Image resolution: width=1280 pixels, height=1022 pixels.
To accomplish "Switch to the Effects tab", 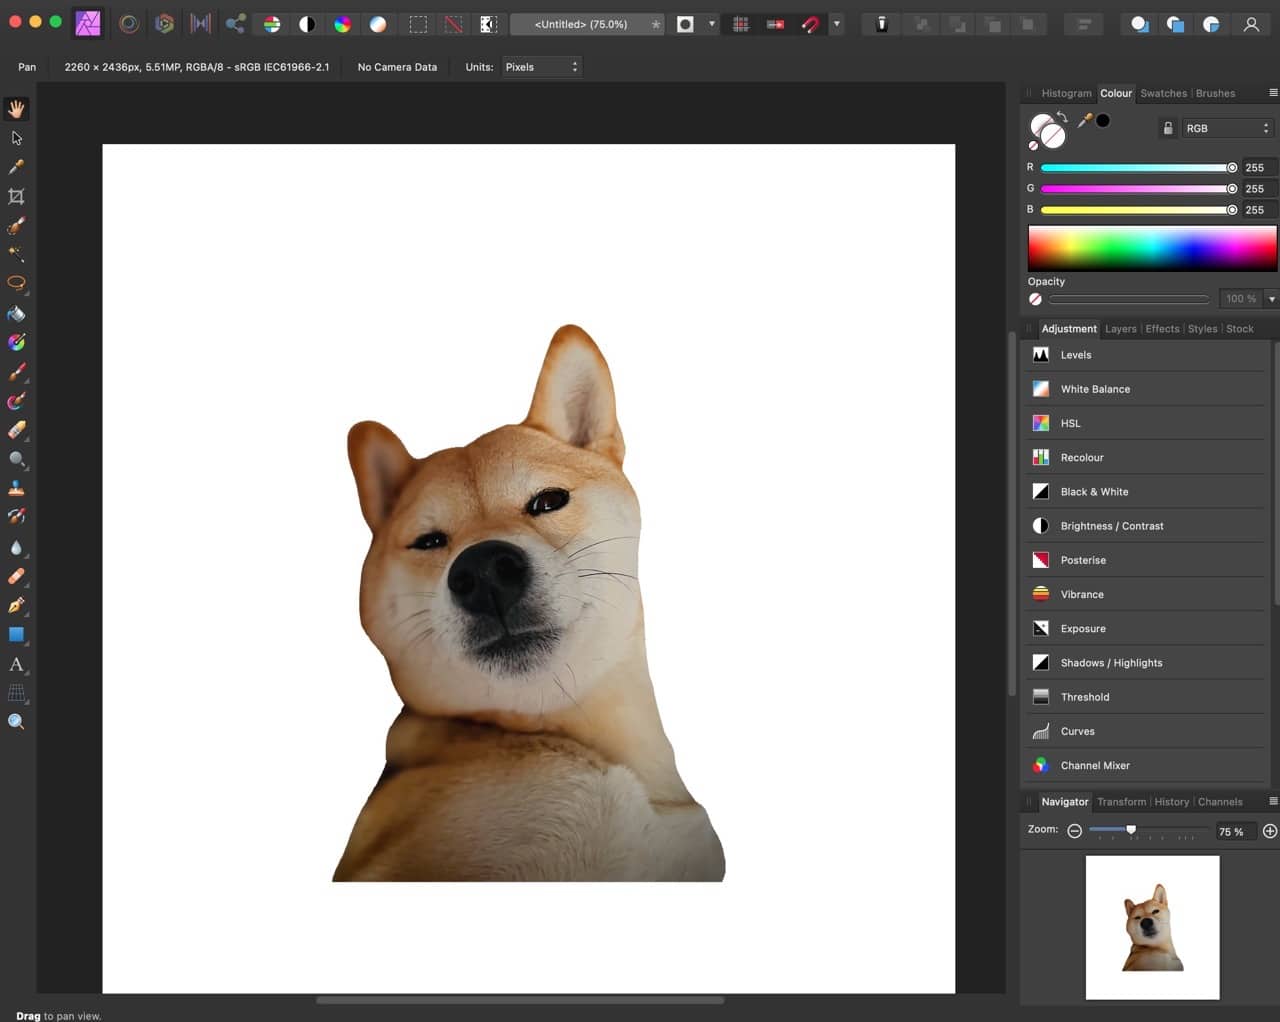I will point(1162,328).
